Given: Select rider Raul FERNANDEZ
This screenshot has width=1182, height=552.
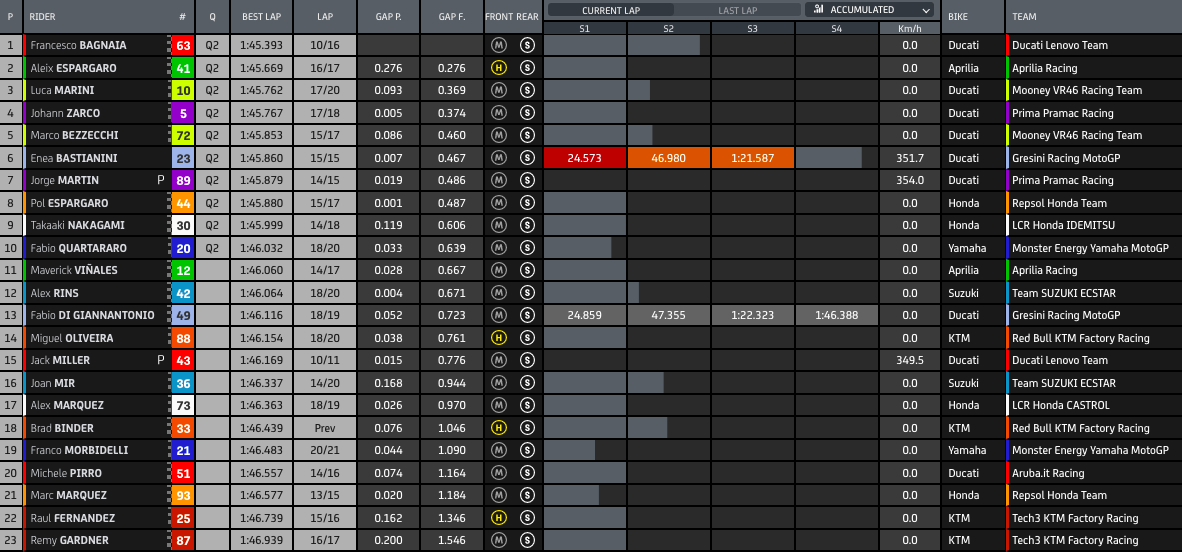Looking at the screenshot, I should pos(72,518).
